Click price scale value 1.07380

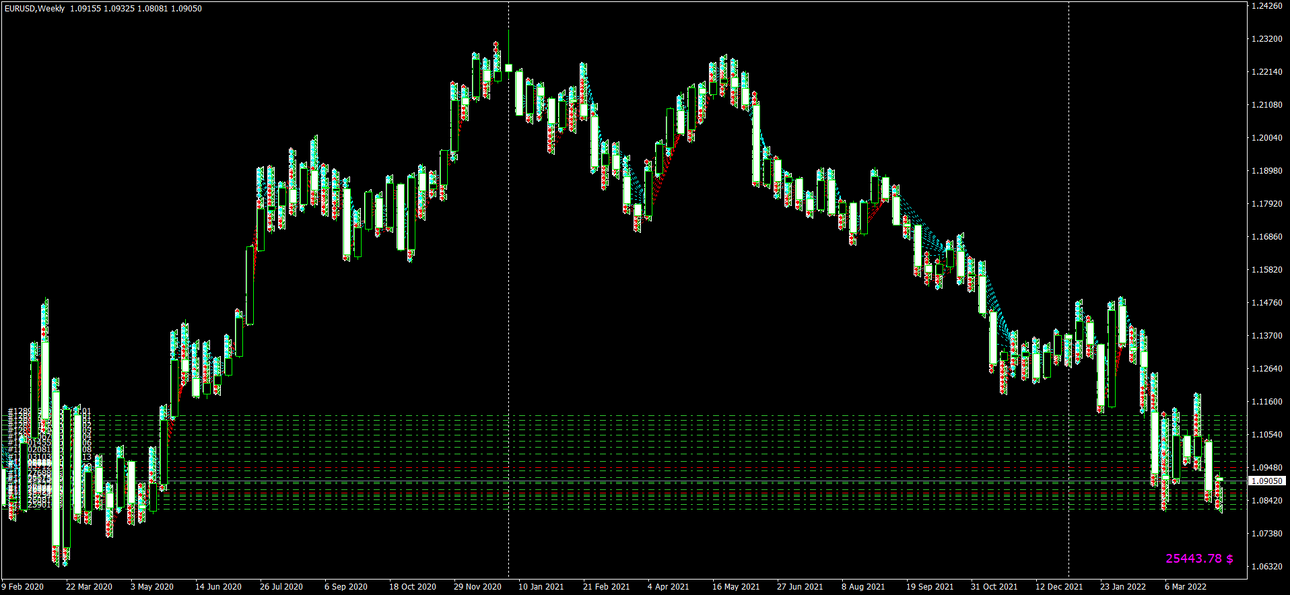pos(1265,534)
